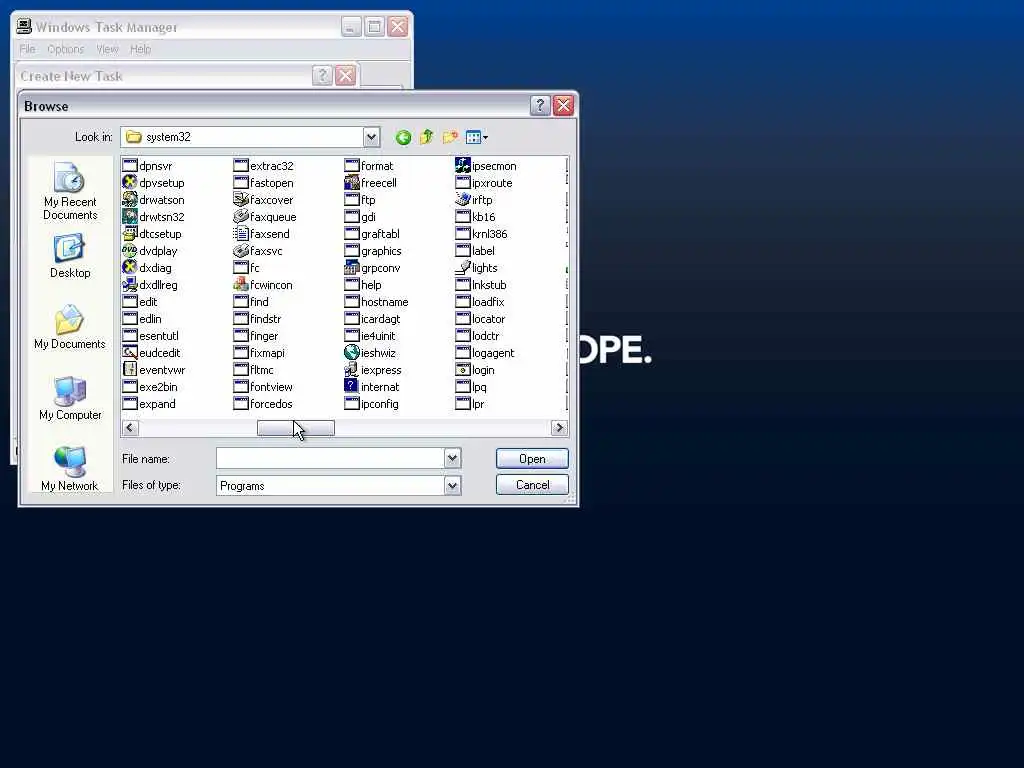1024x768 pixels.
Task: Click help button in Create New Task dialog
Action: click(x=322, y=76)
